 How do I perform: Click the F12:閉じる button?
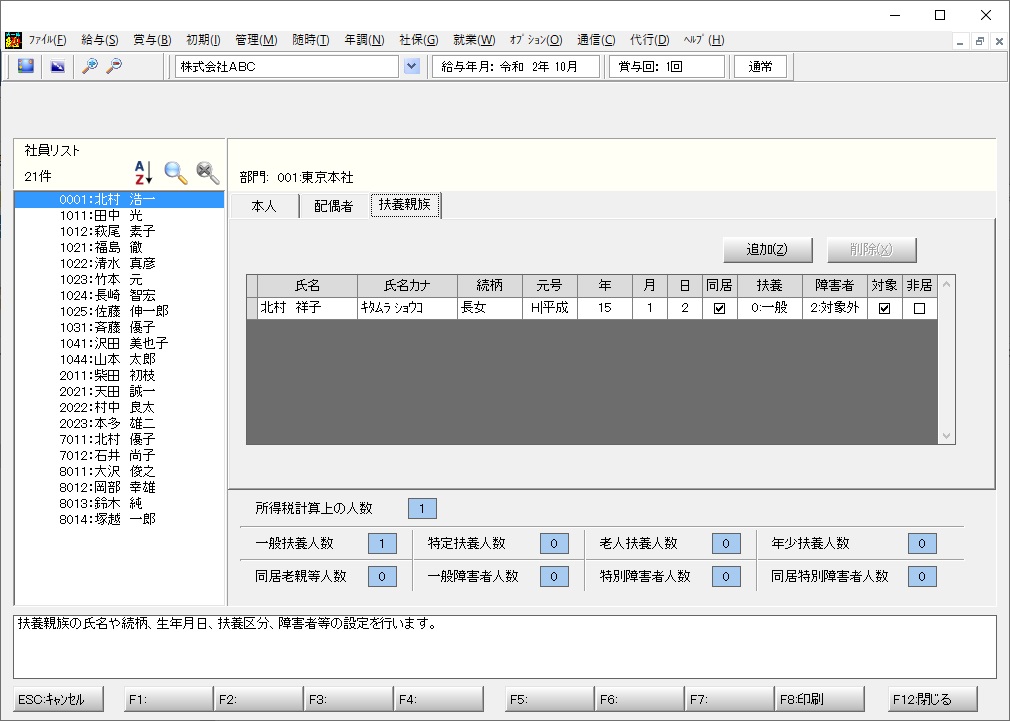tap(932, 699)
